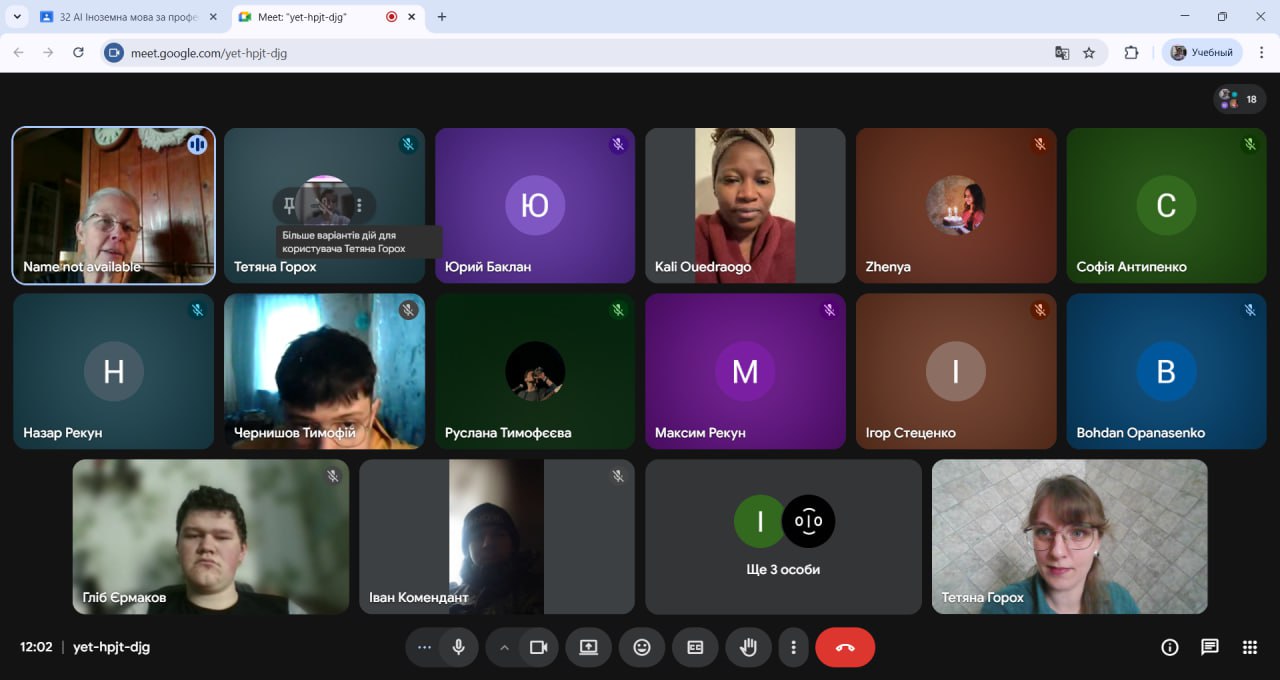
Task: Open the activities grid icon
Action: [x=1249, y=647]
